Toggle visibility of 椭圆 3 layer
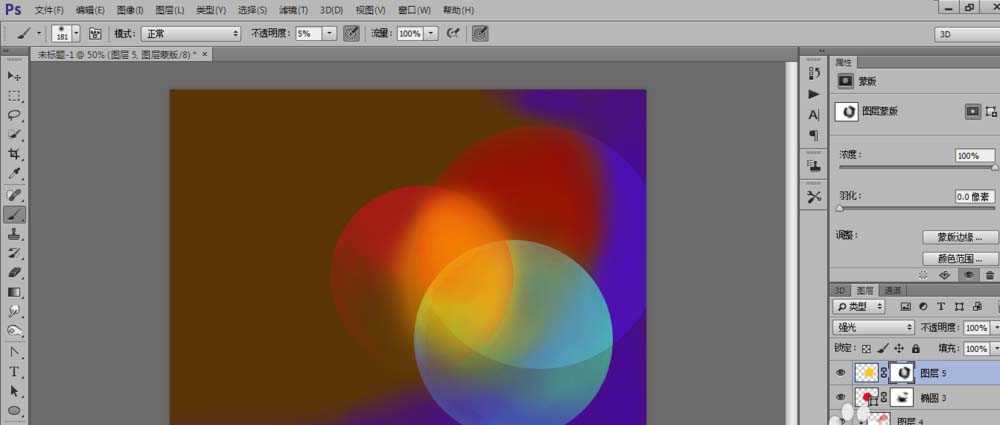This screenshot has width=1000, height=425. 839,398
